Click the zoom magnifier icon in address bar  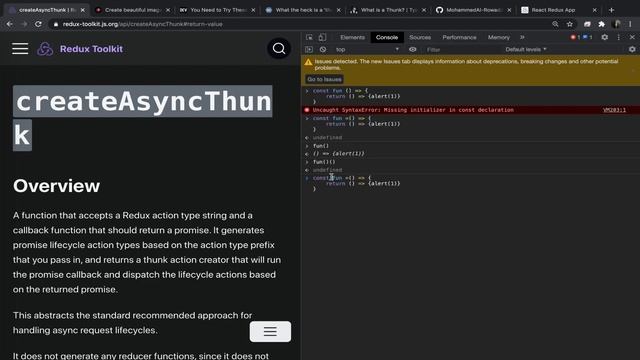click(x=555, y=24)
